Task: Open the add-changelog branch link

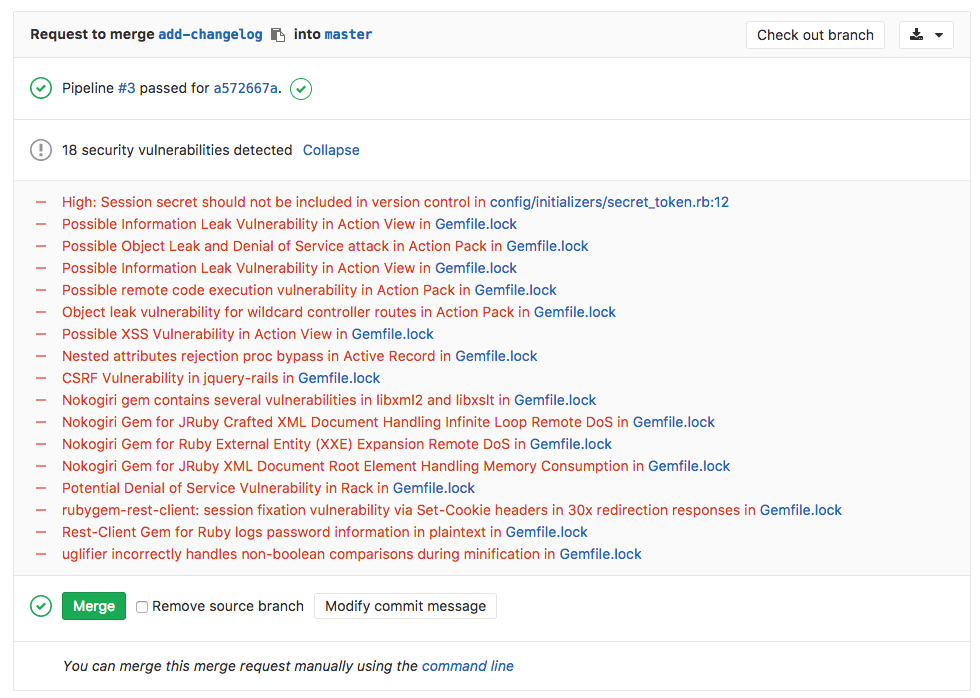Action: coord(210,35)
